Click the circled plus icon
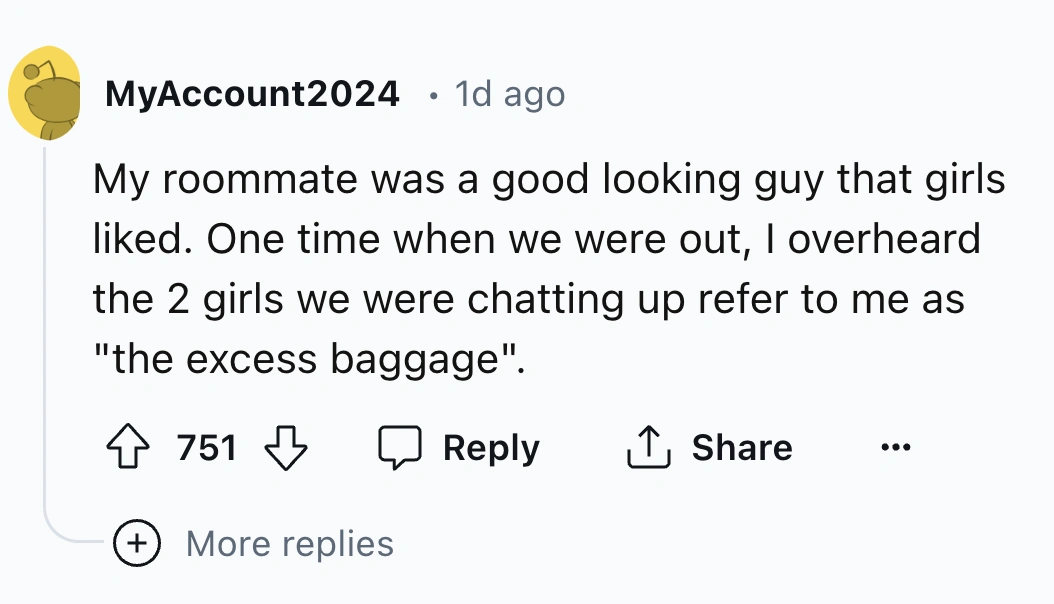 [x=139, y=544]
